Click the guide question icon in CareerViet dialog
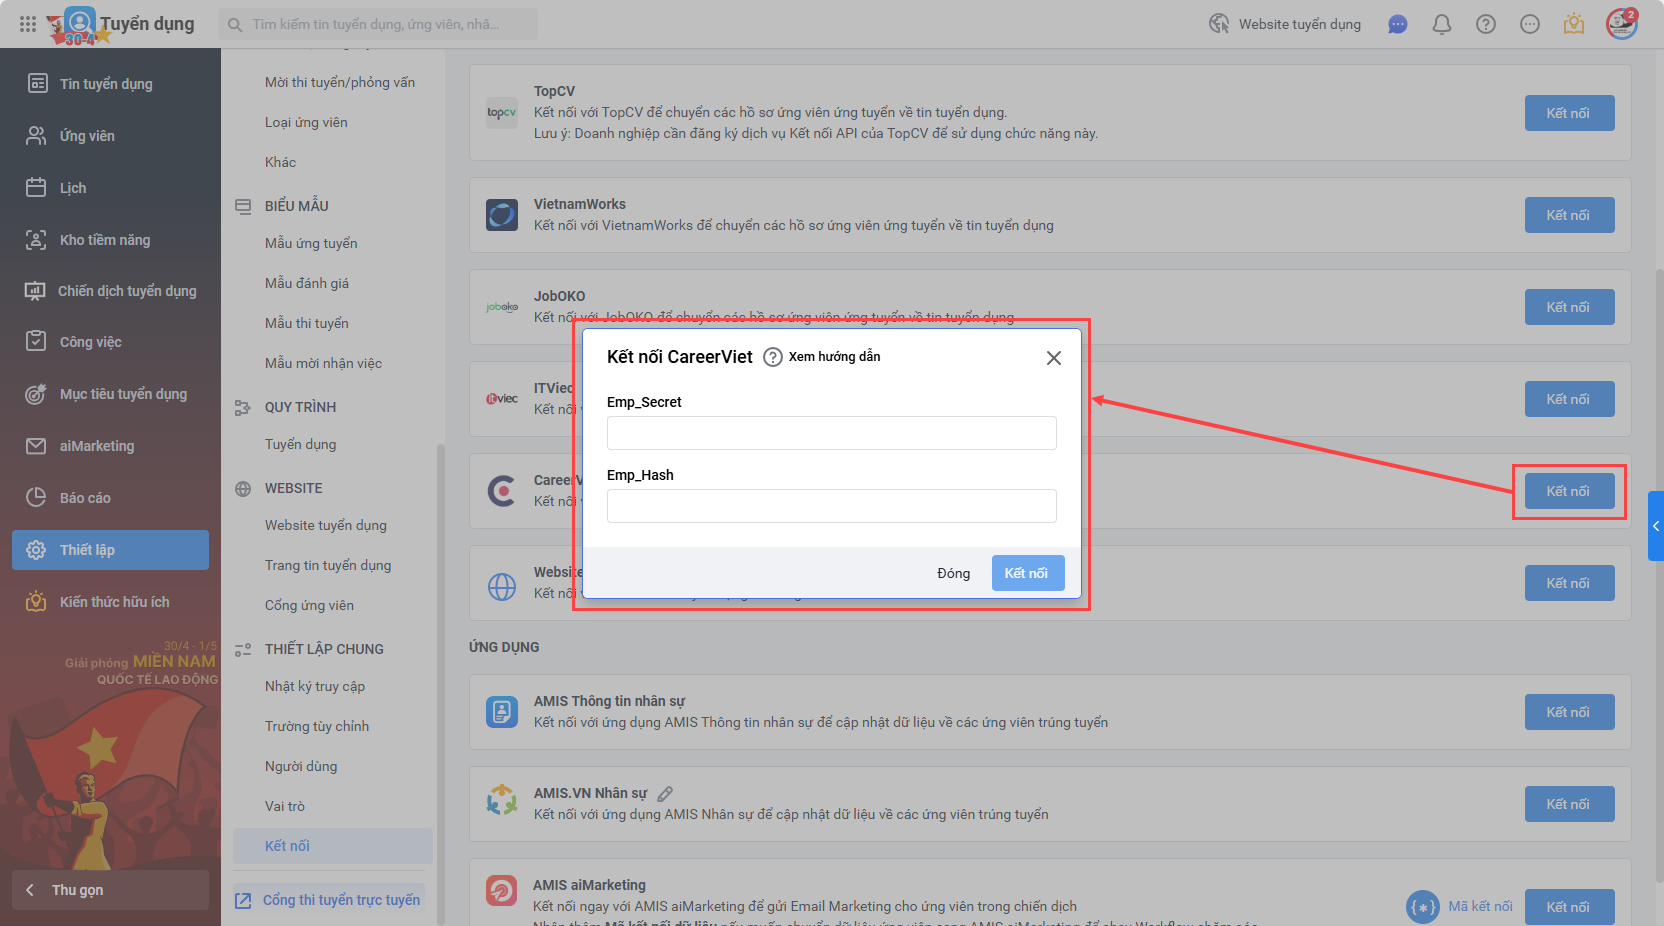Viewport: 1664px width, 926px height. [x=773, y=358]
